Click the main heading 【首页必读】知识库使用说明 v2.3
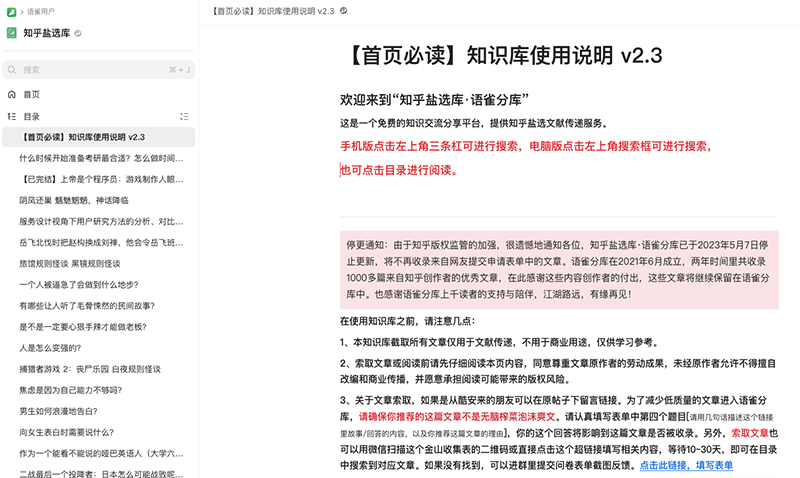The height and width of the screenshot is (478, 800). coord(502,56)
